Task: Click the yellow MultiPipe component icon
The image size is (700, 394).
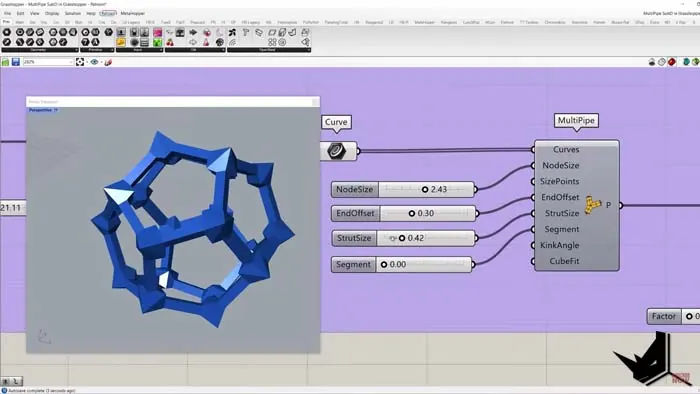Action: (x=593, y=205)
